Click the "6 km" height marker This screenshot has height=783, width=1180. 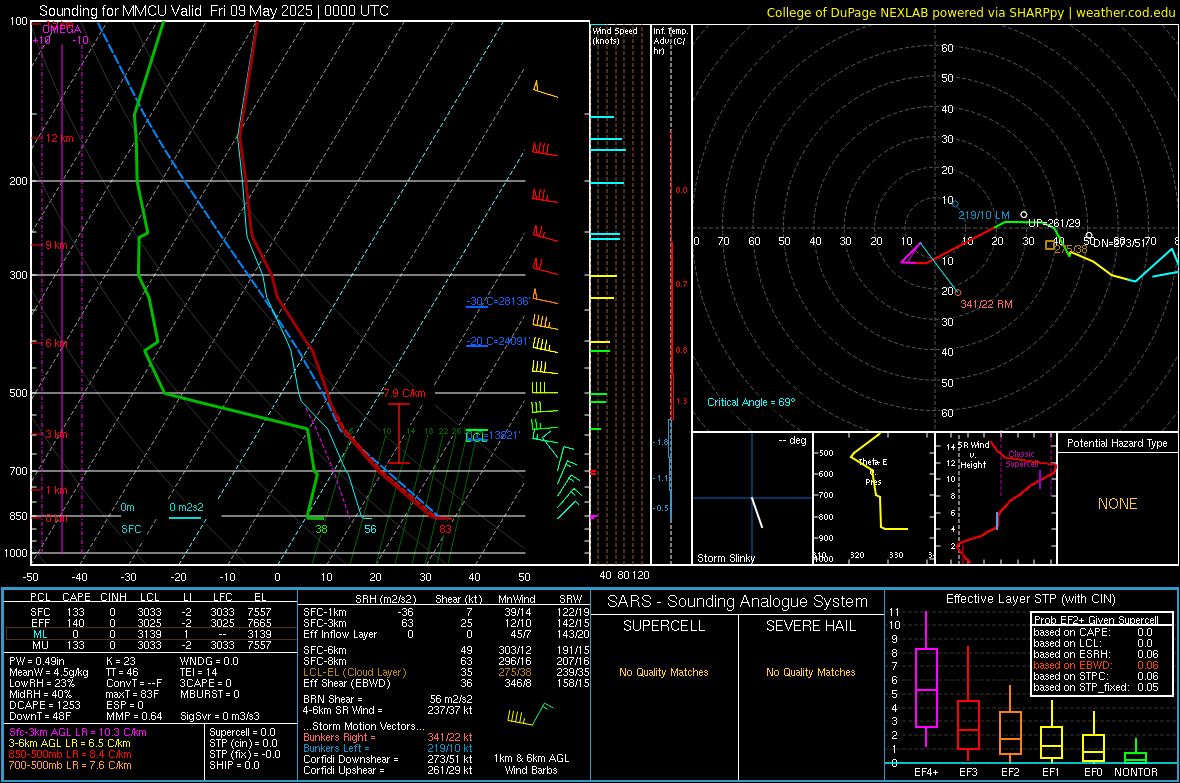click(x=56, y=343)
